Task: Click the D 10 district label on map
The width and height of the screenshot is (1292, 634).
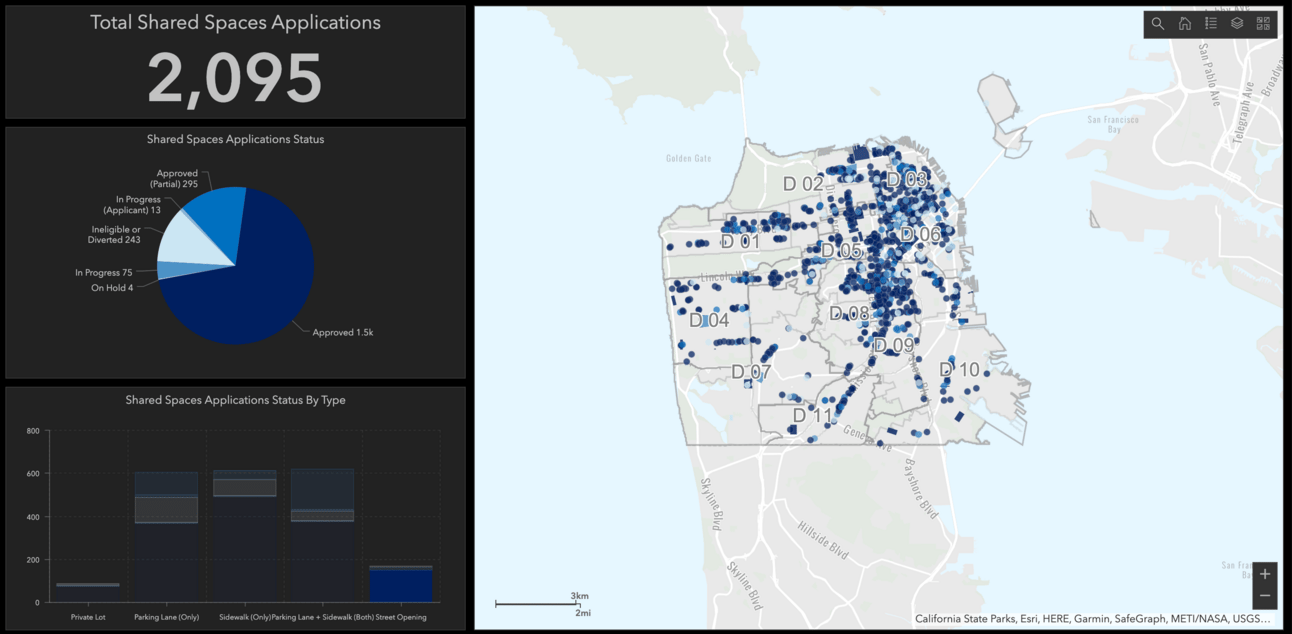Action: (x=959, y=370)
